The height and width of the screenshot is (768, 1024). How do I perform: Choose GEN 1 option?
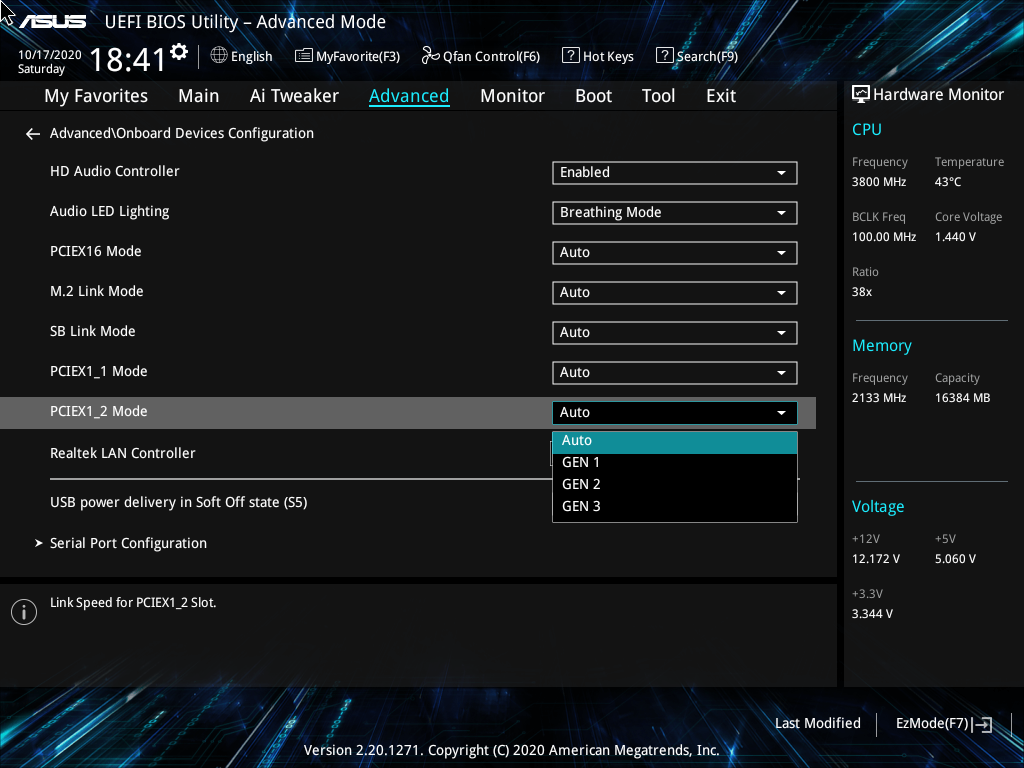[675, 462]
